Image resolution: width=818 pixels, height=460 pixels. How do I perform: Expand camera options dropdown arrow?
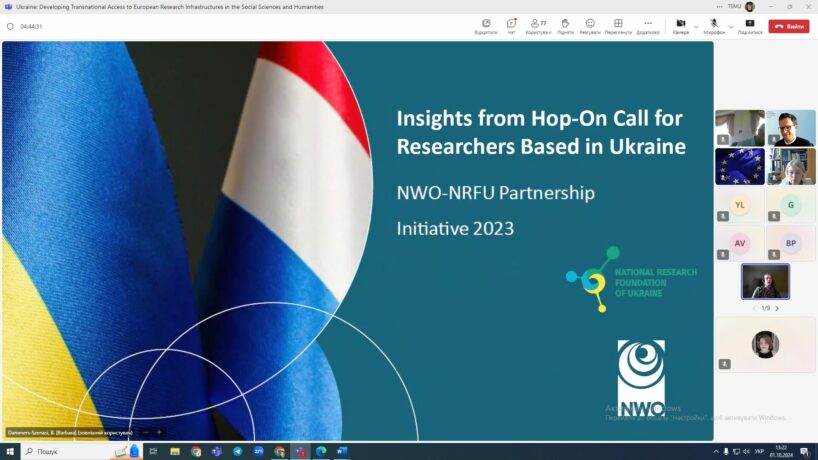click(696, 25)
